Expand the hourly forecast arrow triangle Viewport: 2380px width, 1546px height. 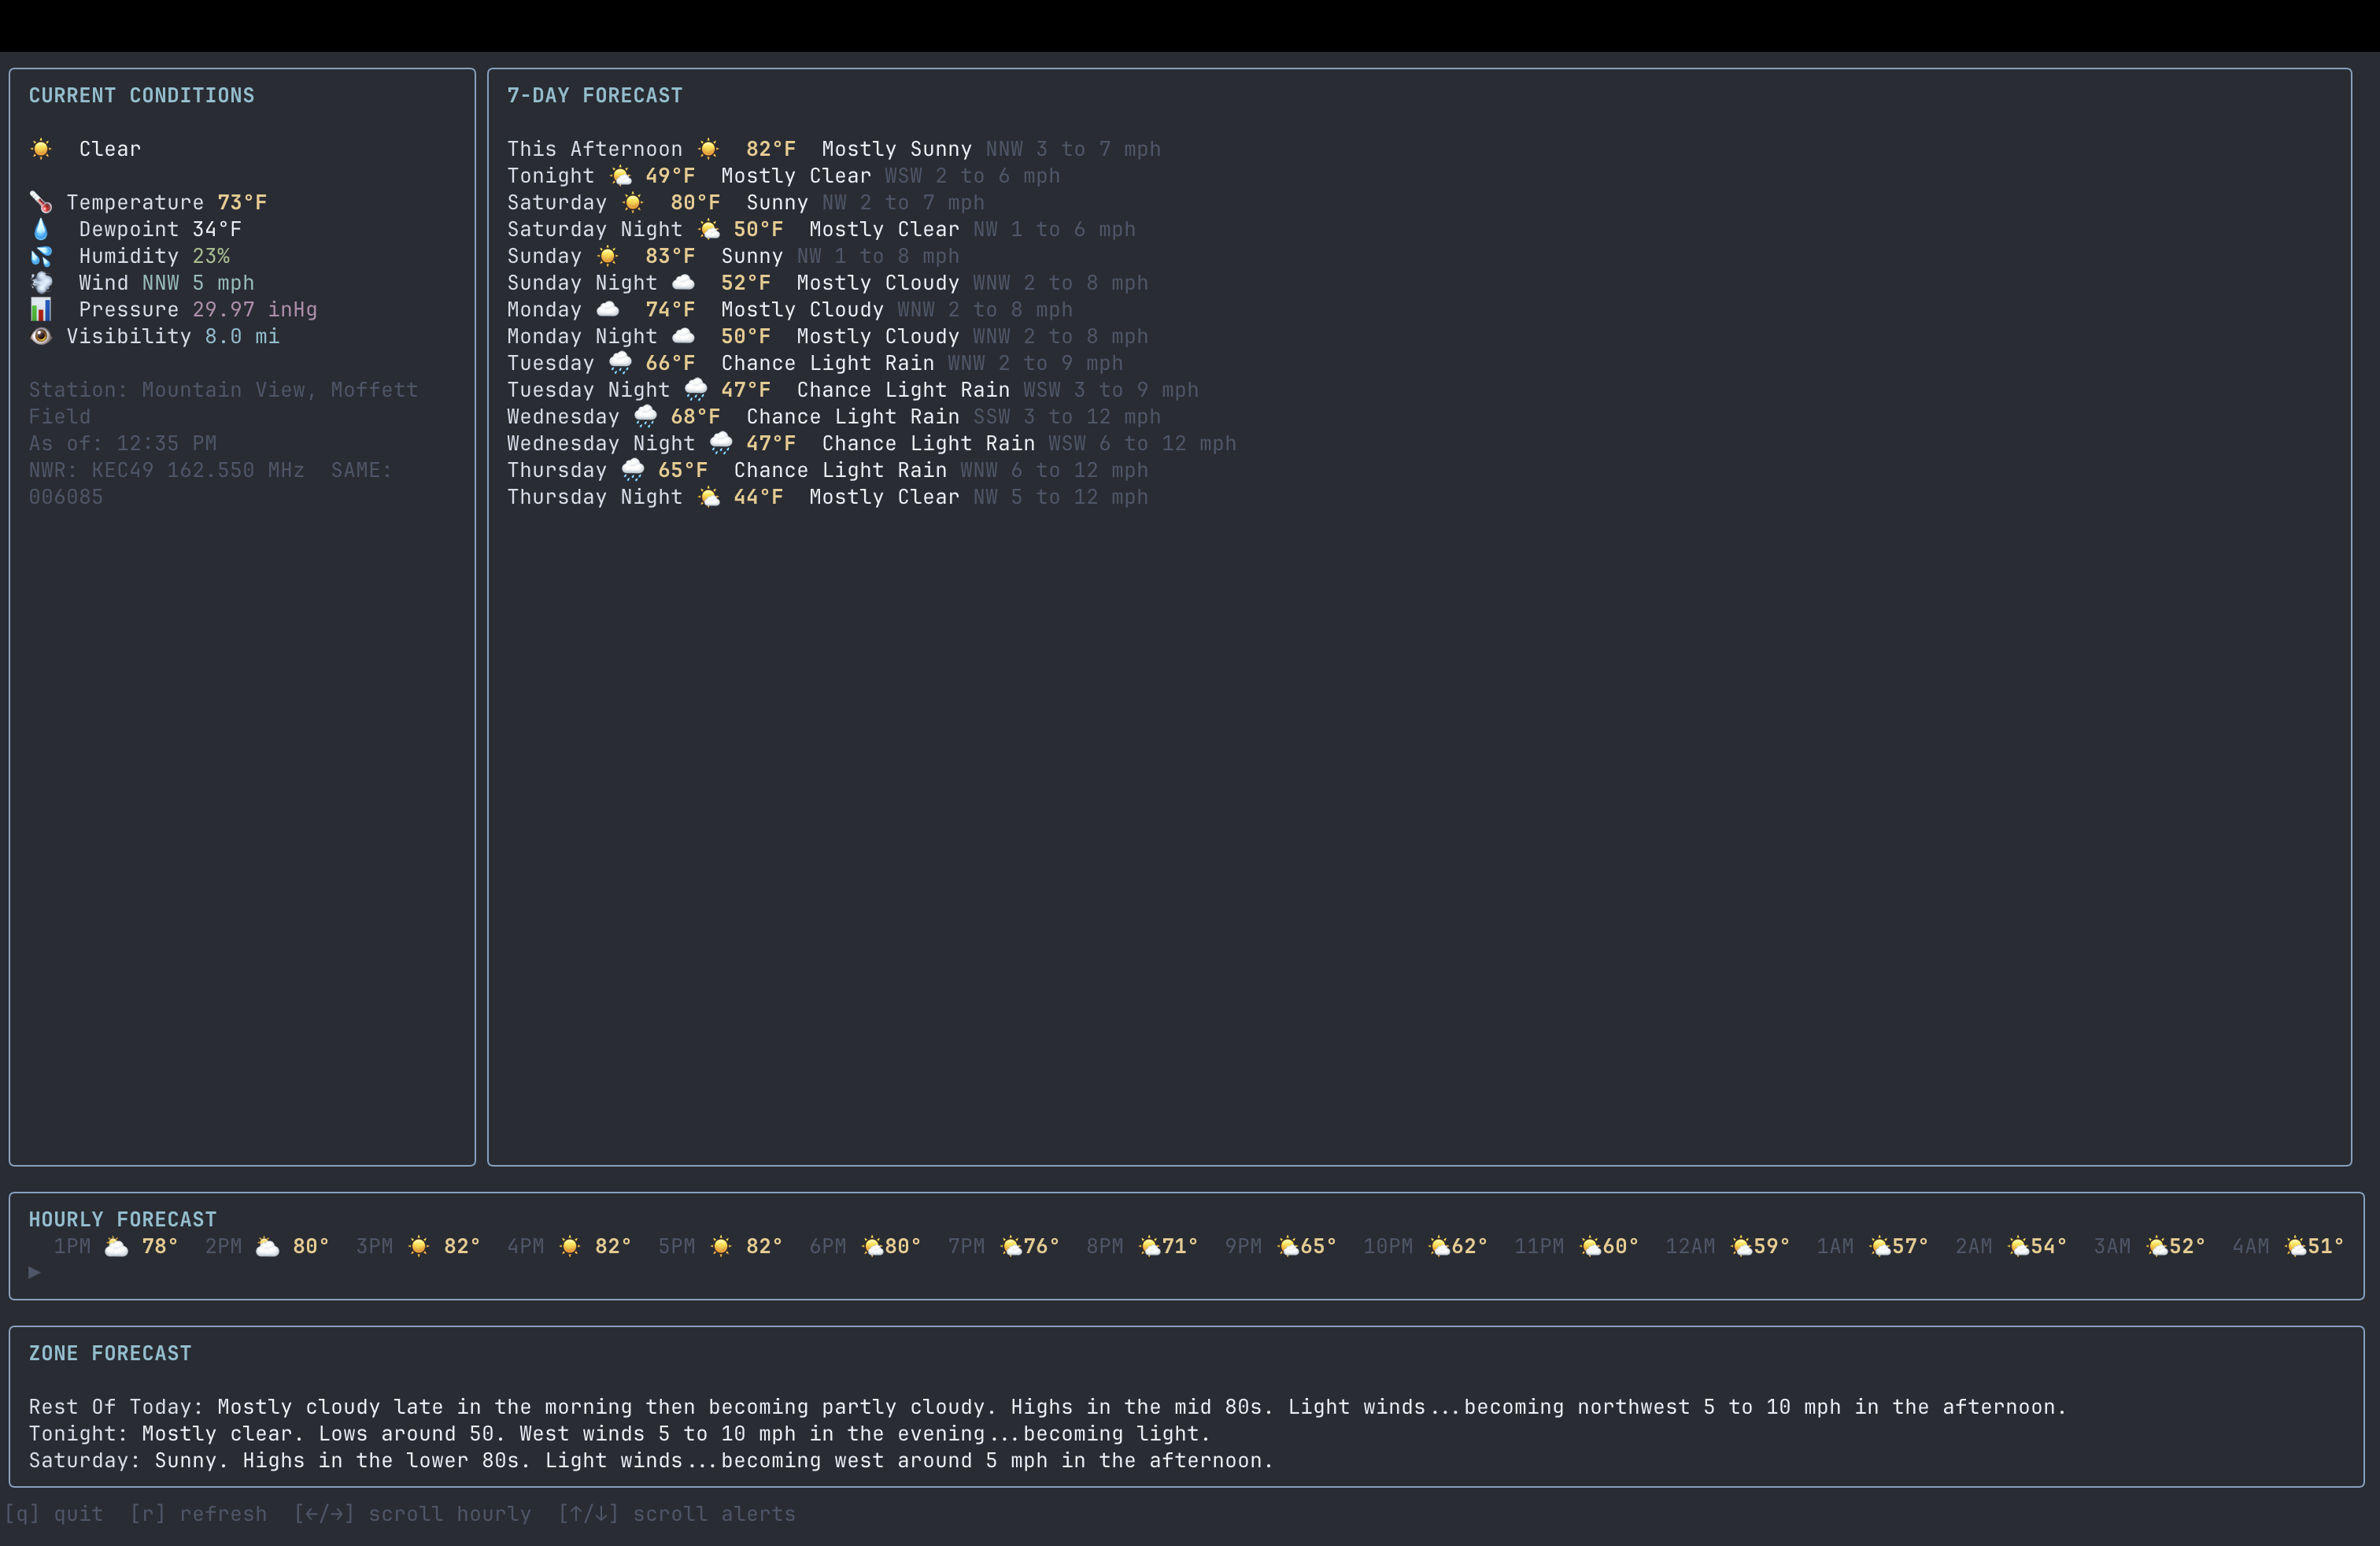coord(33,1271)
